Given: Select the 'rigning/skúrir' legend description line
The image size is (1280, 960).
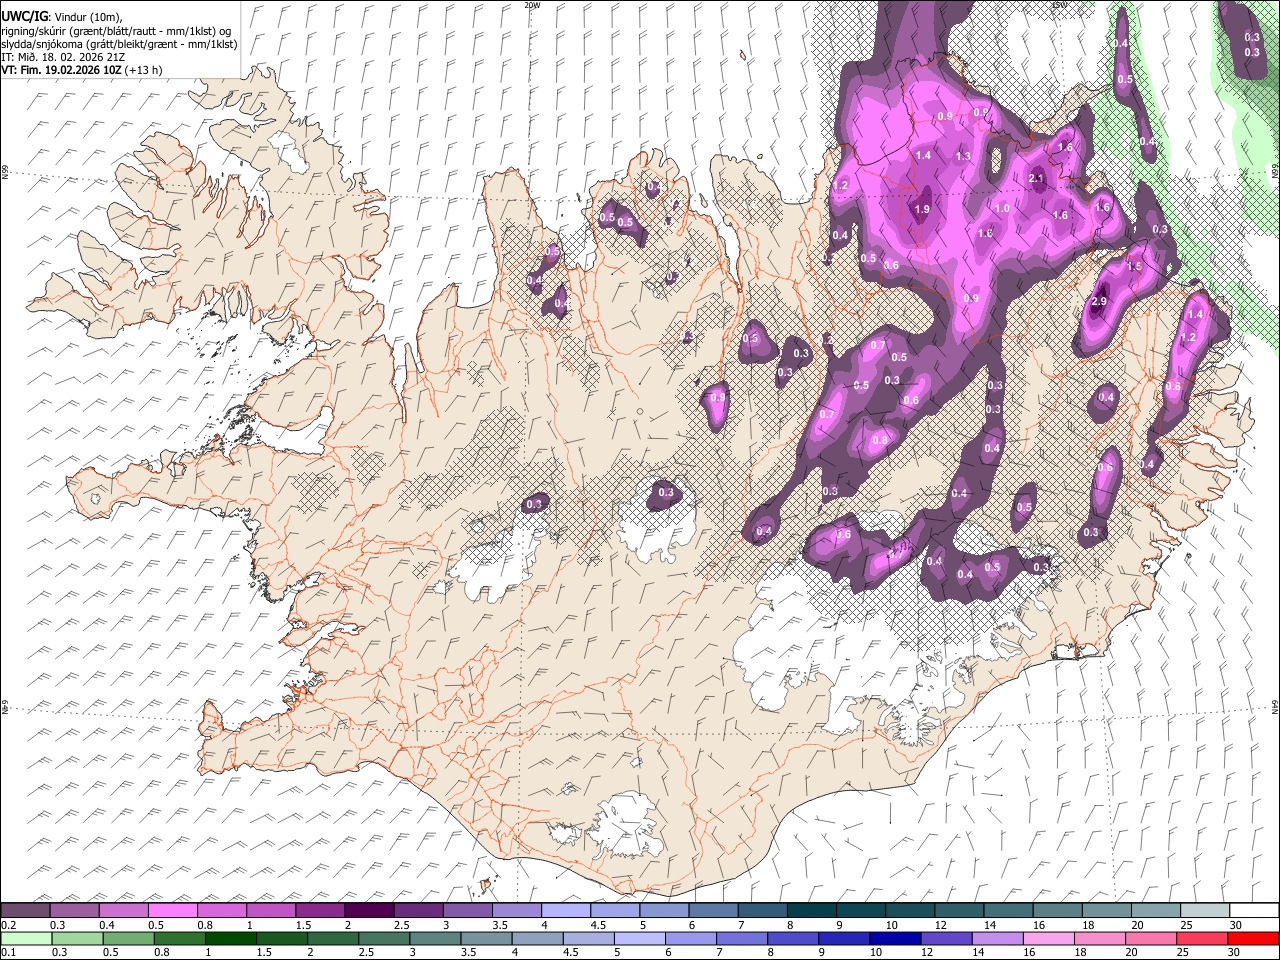Looking at the screenshot, I should (117, 31).
